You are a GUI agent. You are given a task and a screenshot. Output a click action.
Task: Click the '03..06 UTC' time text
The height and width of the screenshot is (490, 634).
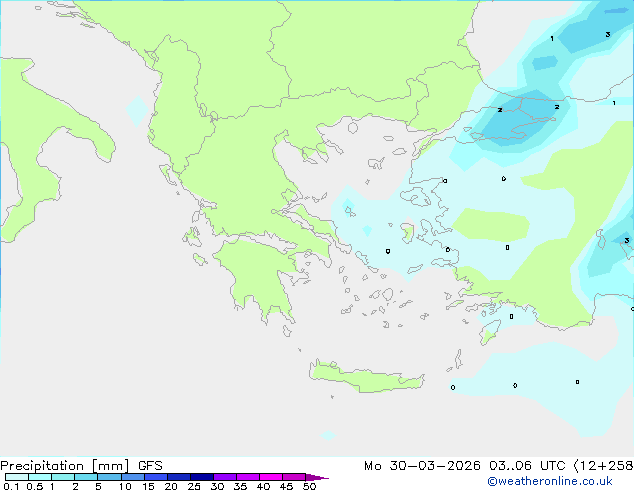pyautogui.click(x=527, y=466)
